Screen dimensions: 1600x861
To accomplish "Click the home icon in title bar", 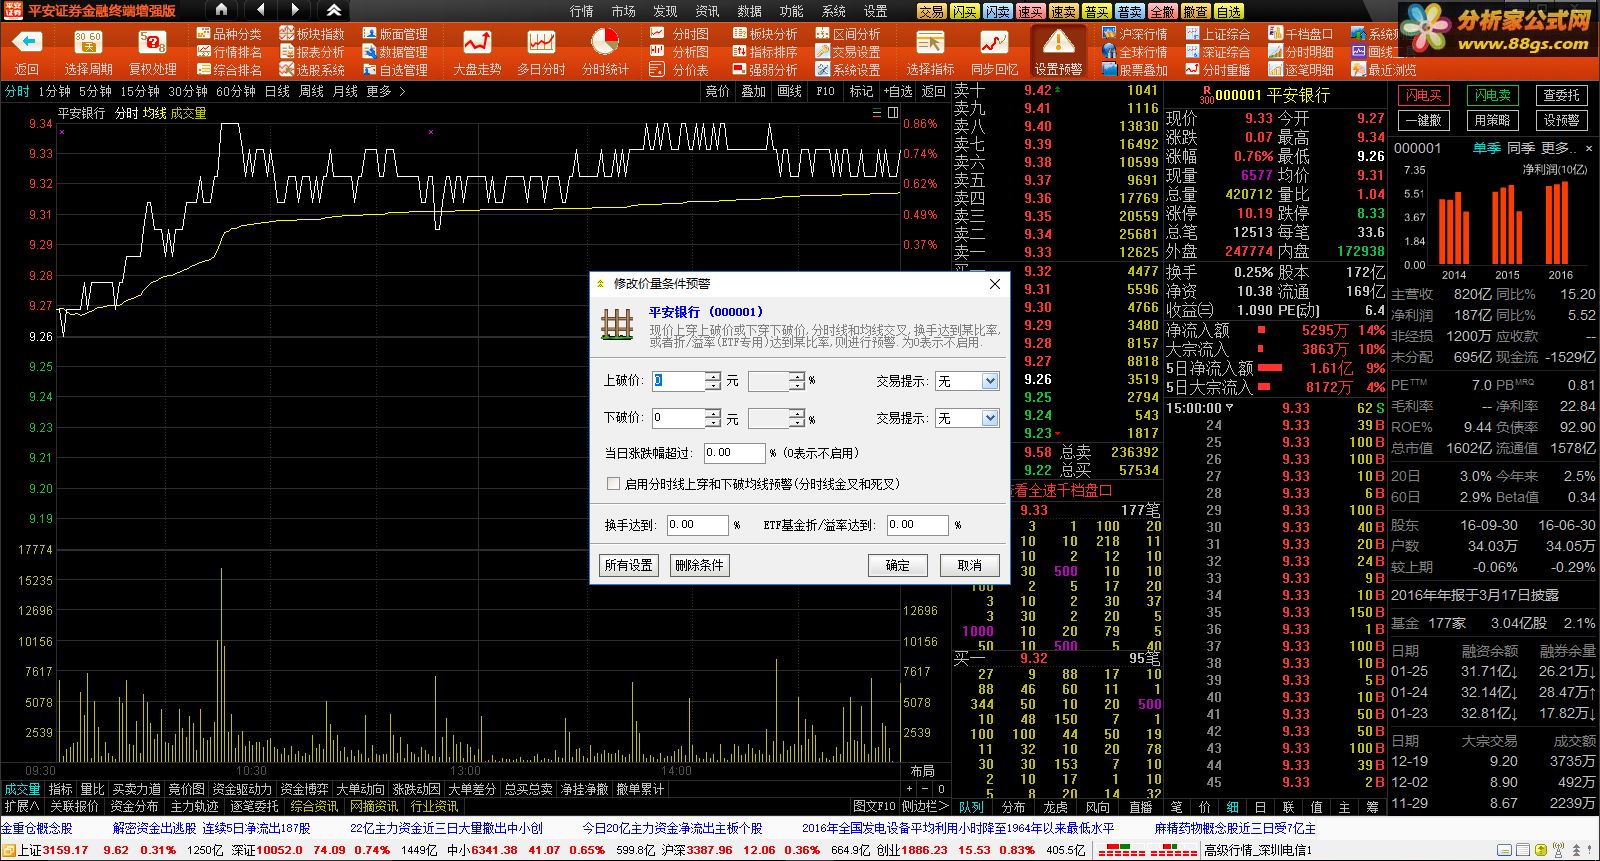I will [222, 10].
